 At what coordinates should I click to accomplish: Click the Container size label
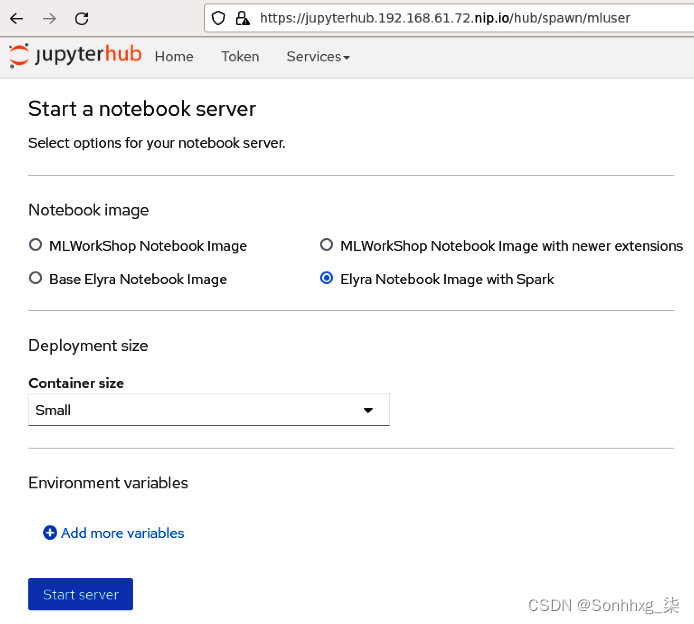coord(76,383)
